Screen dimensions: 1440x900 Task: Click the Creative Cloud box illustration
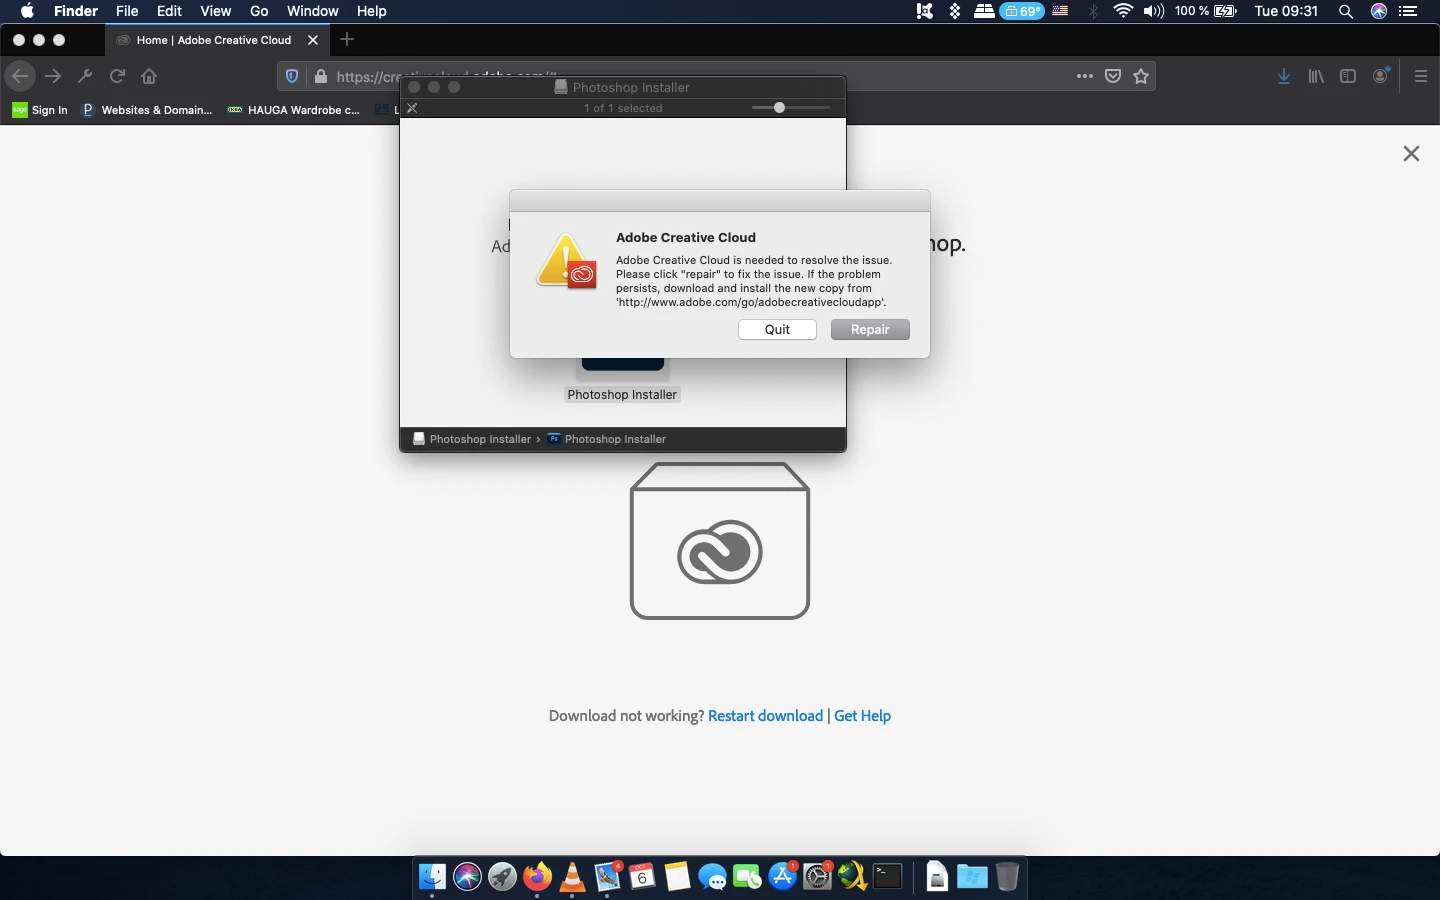tap(720, 541)
